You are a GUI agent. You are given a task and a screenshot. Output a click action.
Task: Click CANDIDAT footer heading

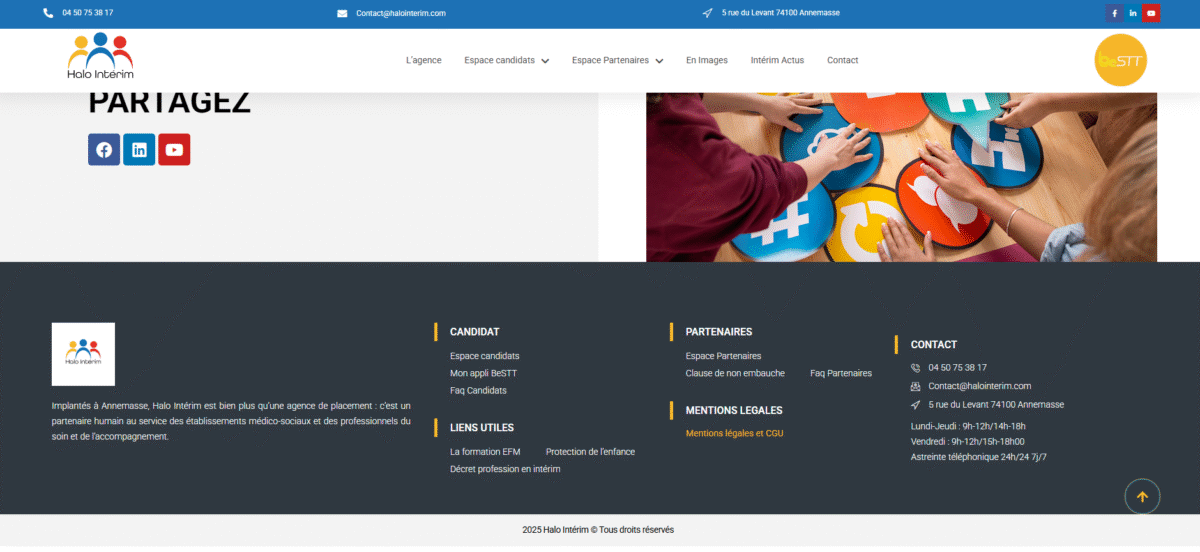coord(474,332)
